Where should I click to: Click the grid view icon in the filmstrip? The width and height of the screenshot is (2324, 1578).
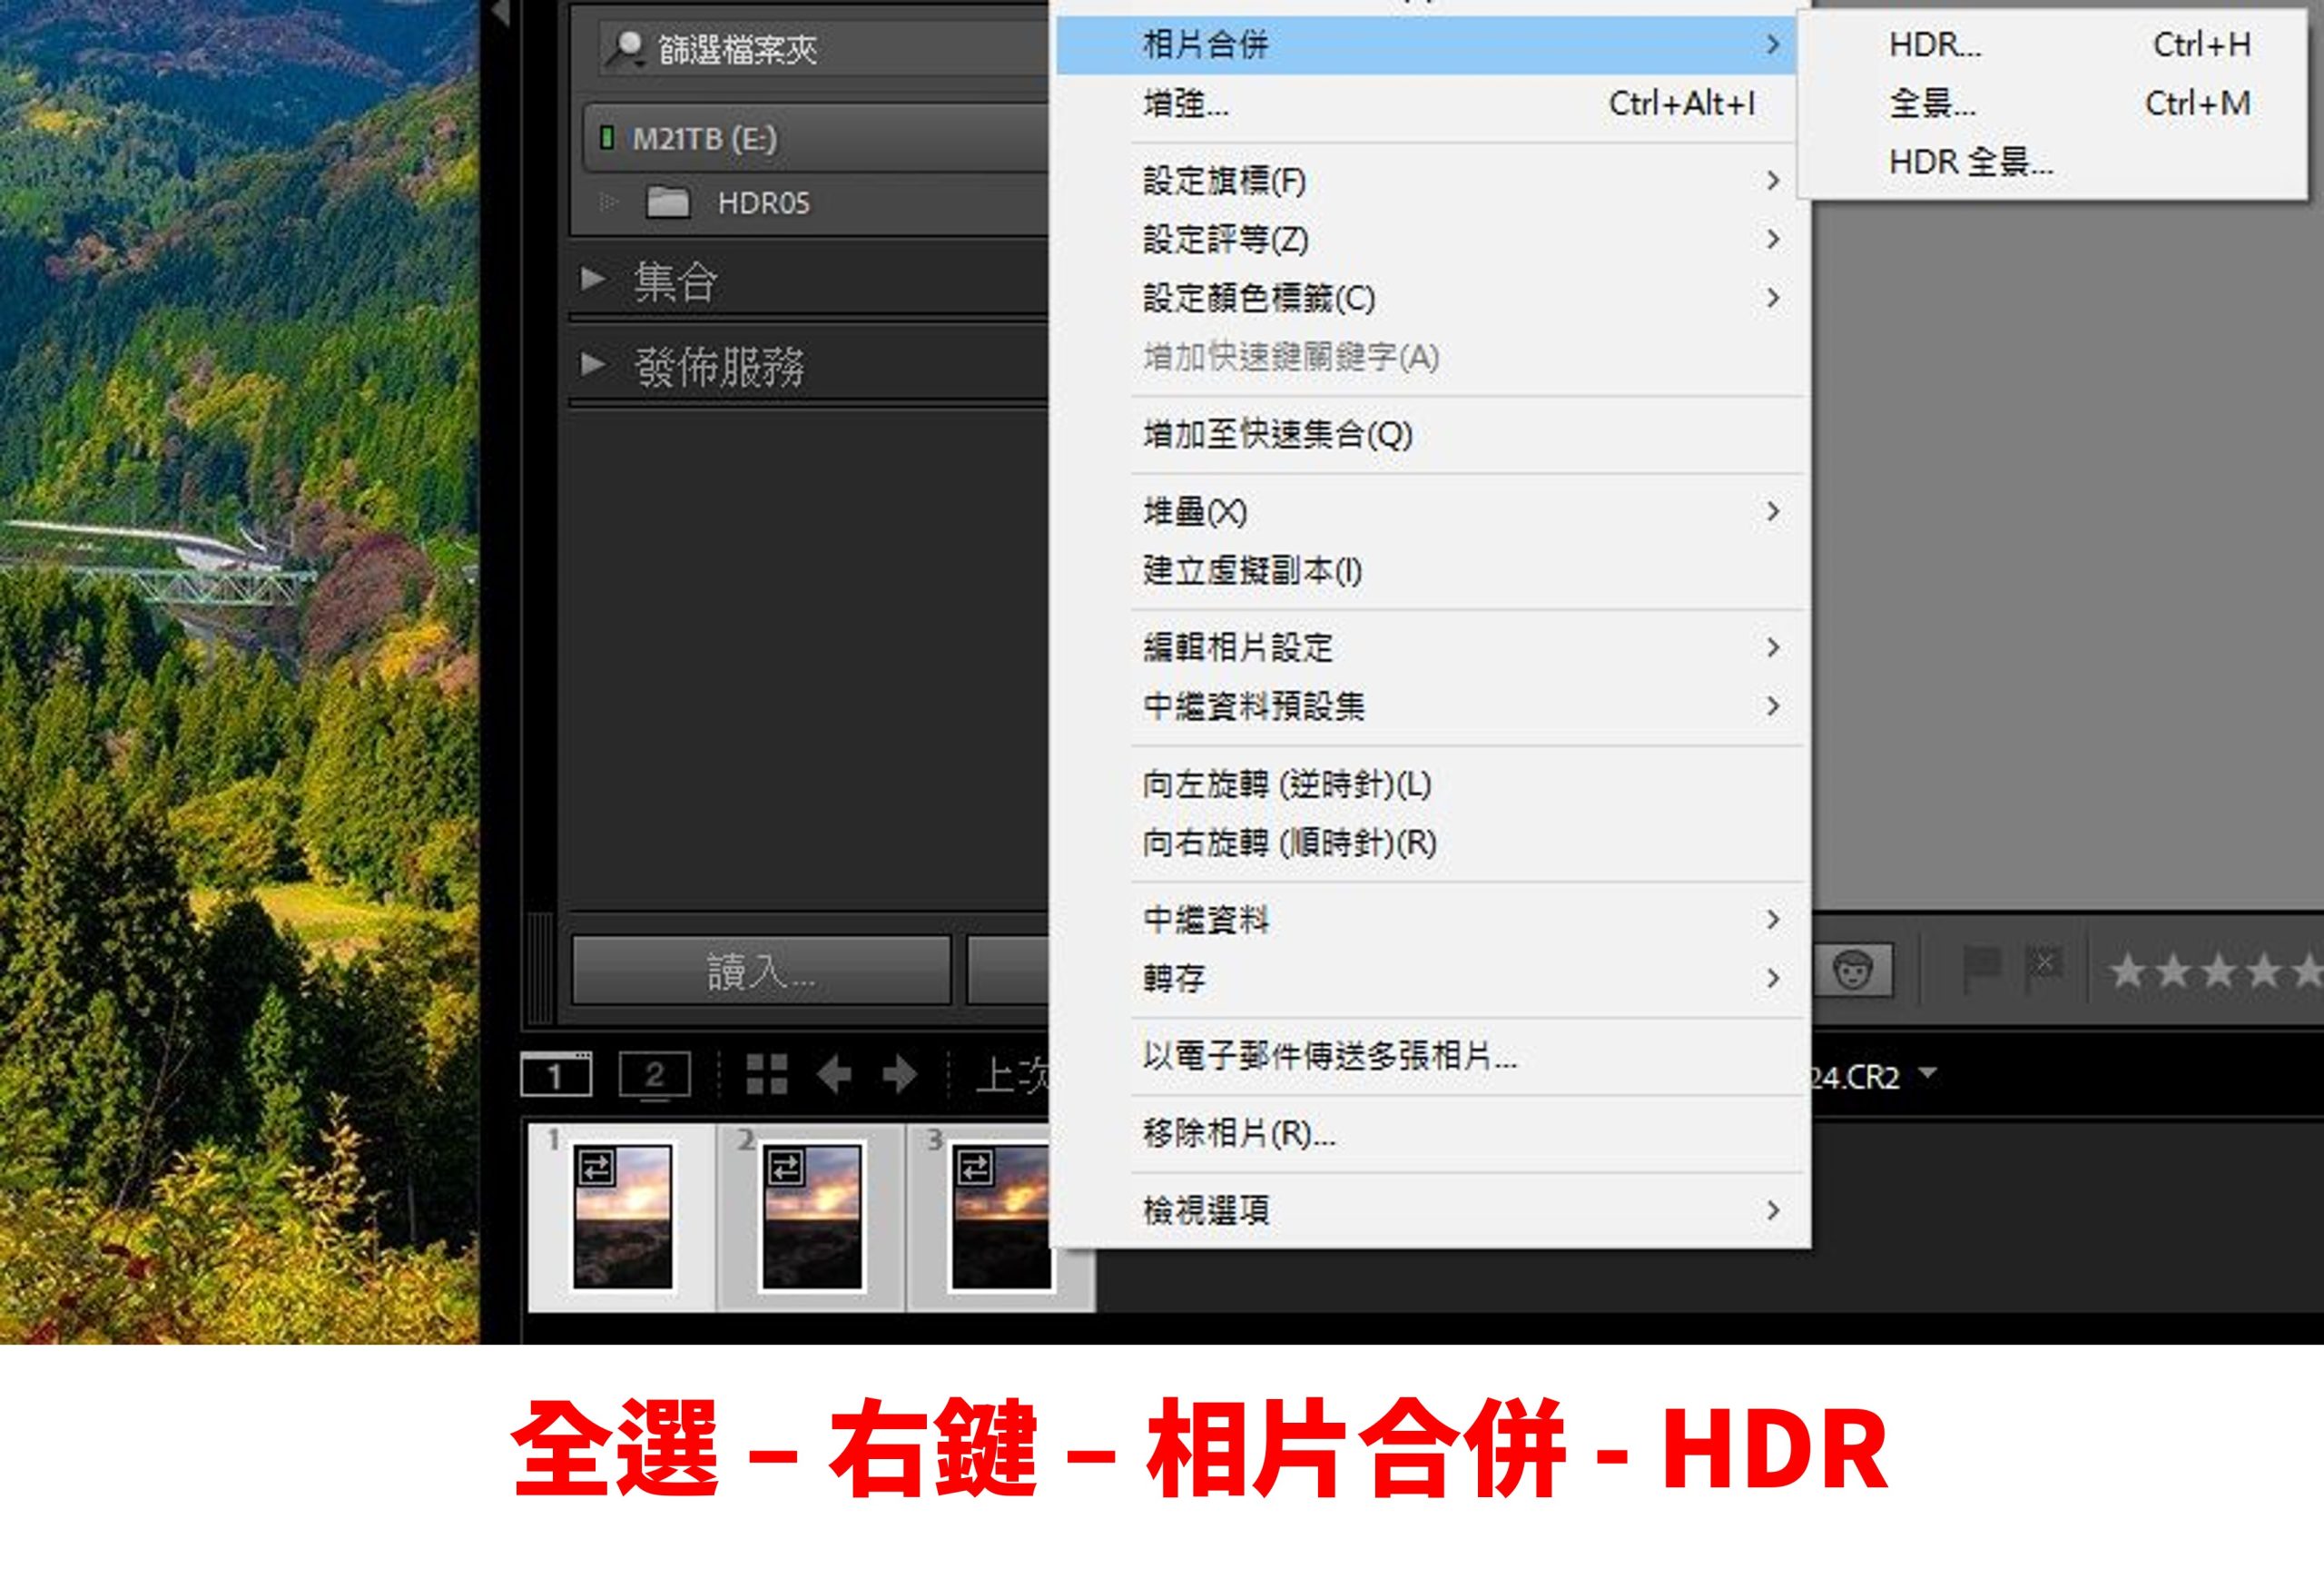pyautogui.click(x=767, y=1075)
